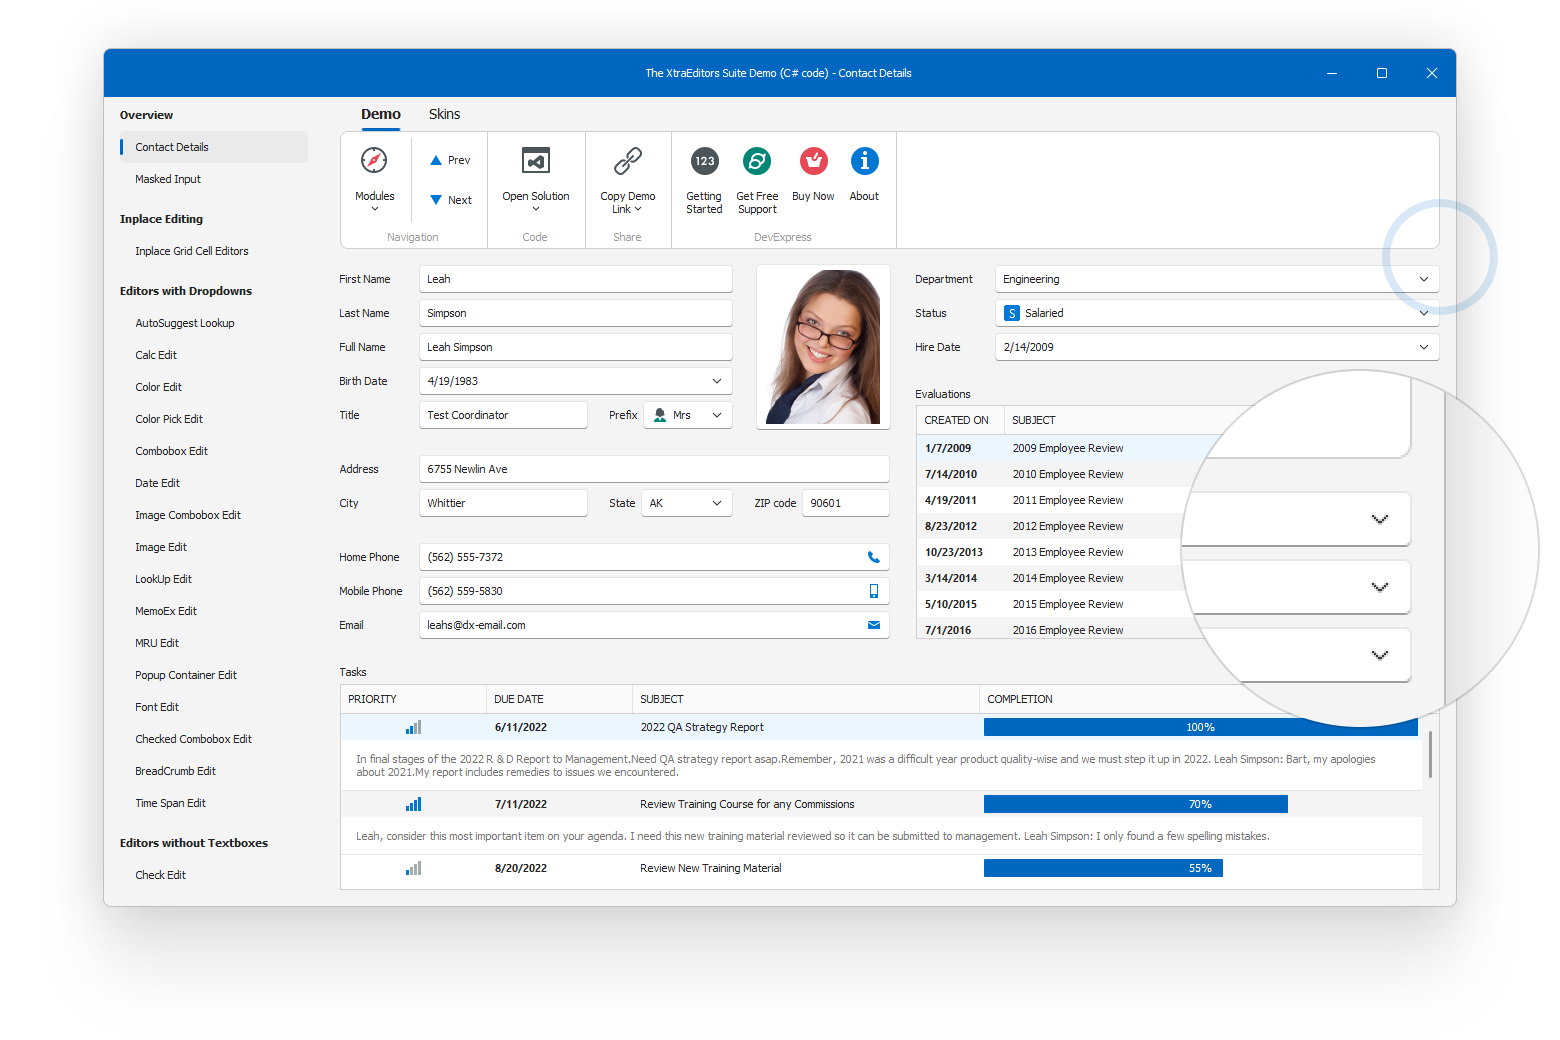Go to Next demo module
This screenshot has width=1560, height=1040.
[x=451, y=200]
